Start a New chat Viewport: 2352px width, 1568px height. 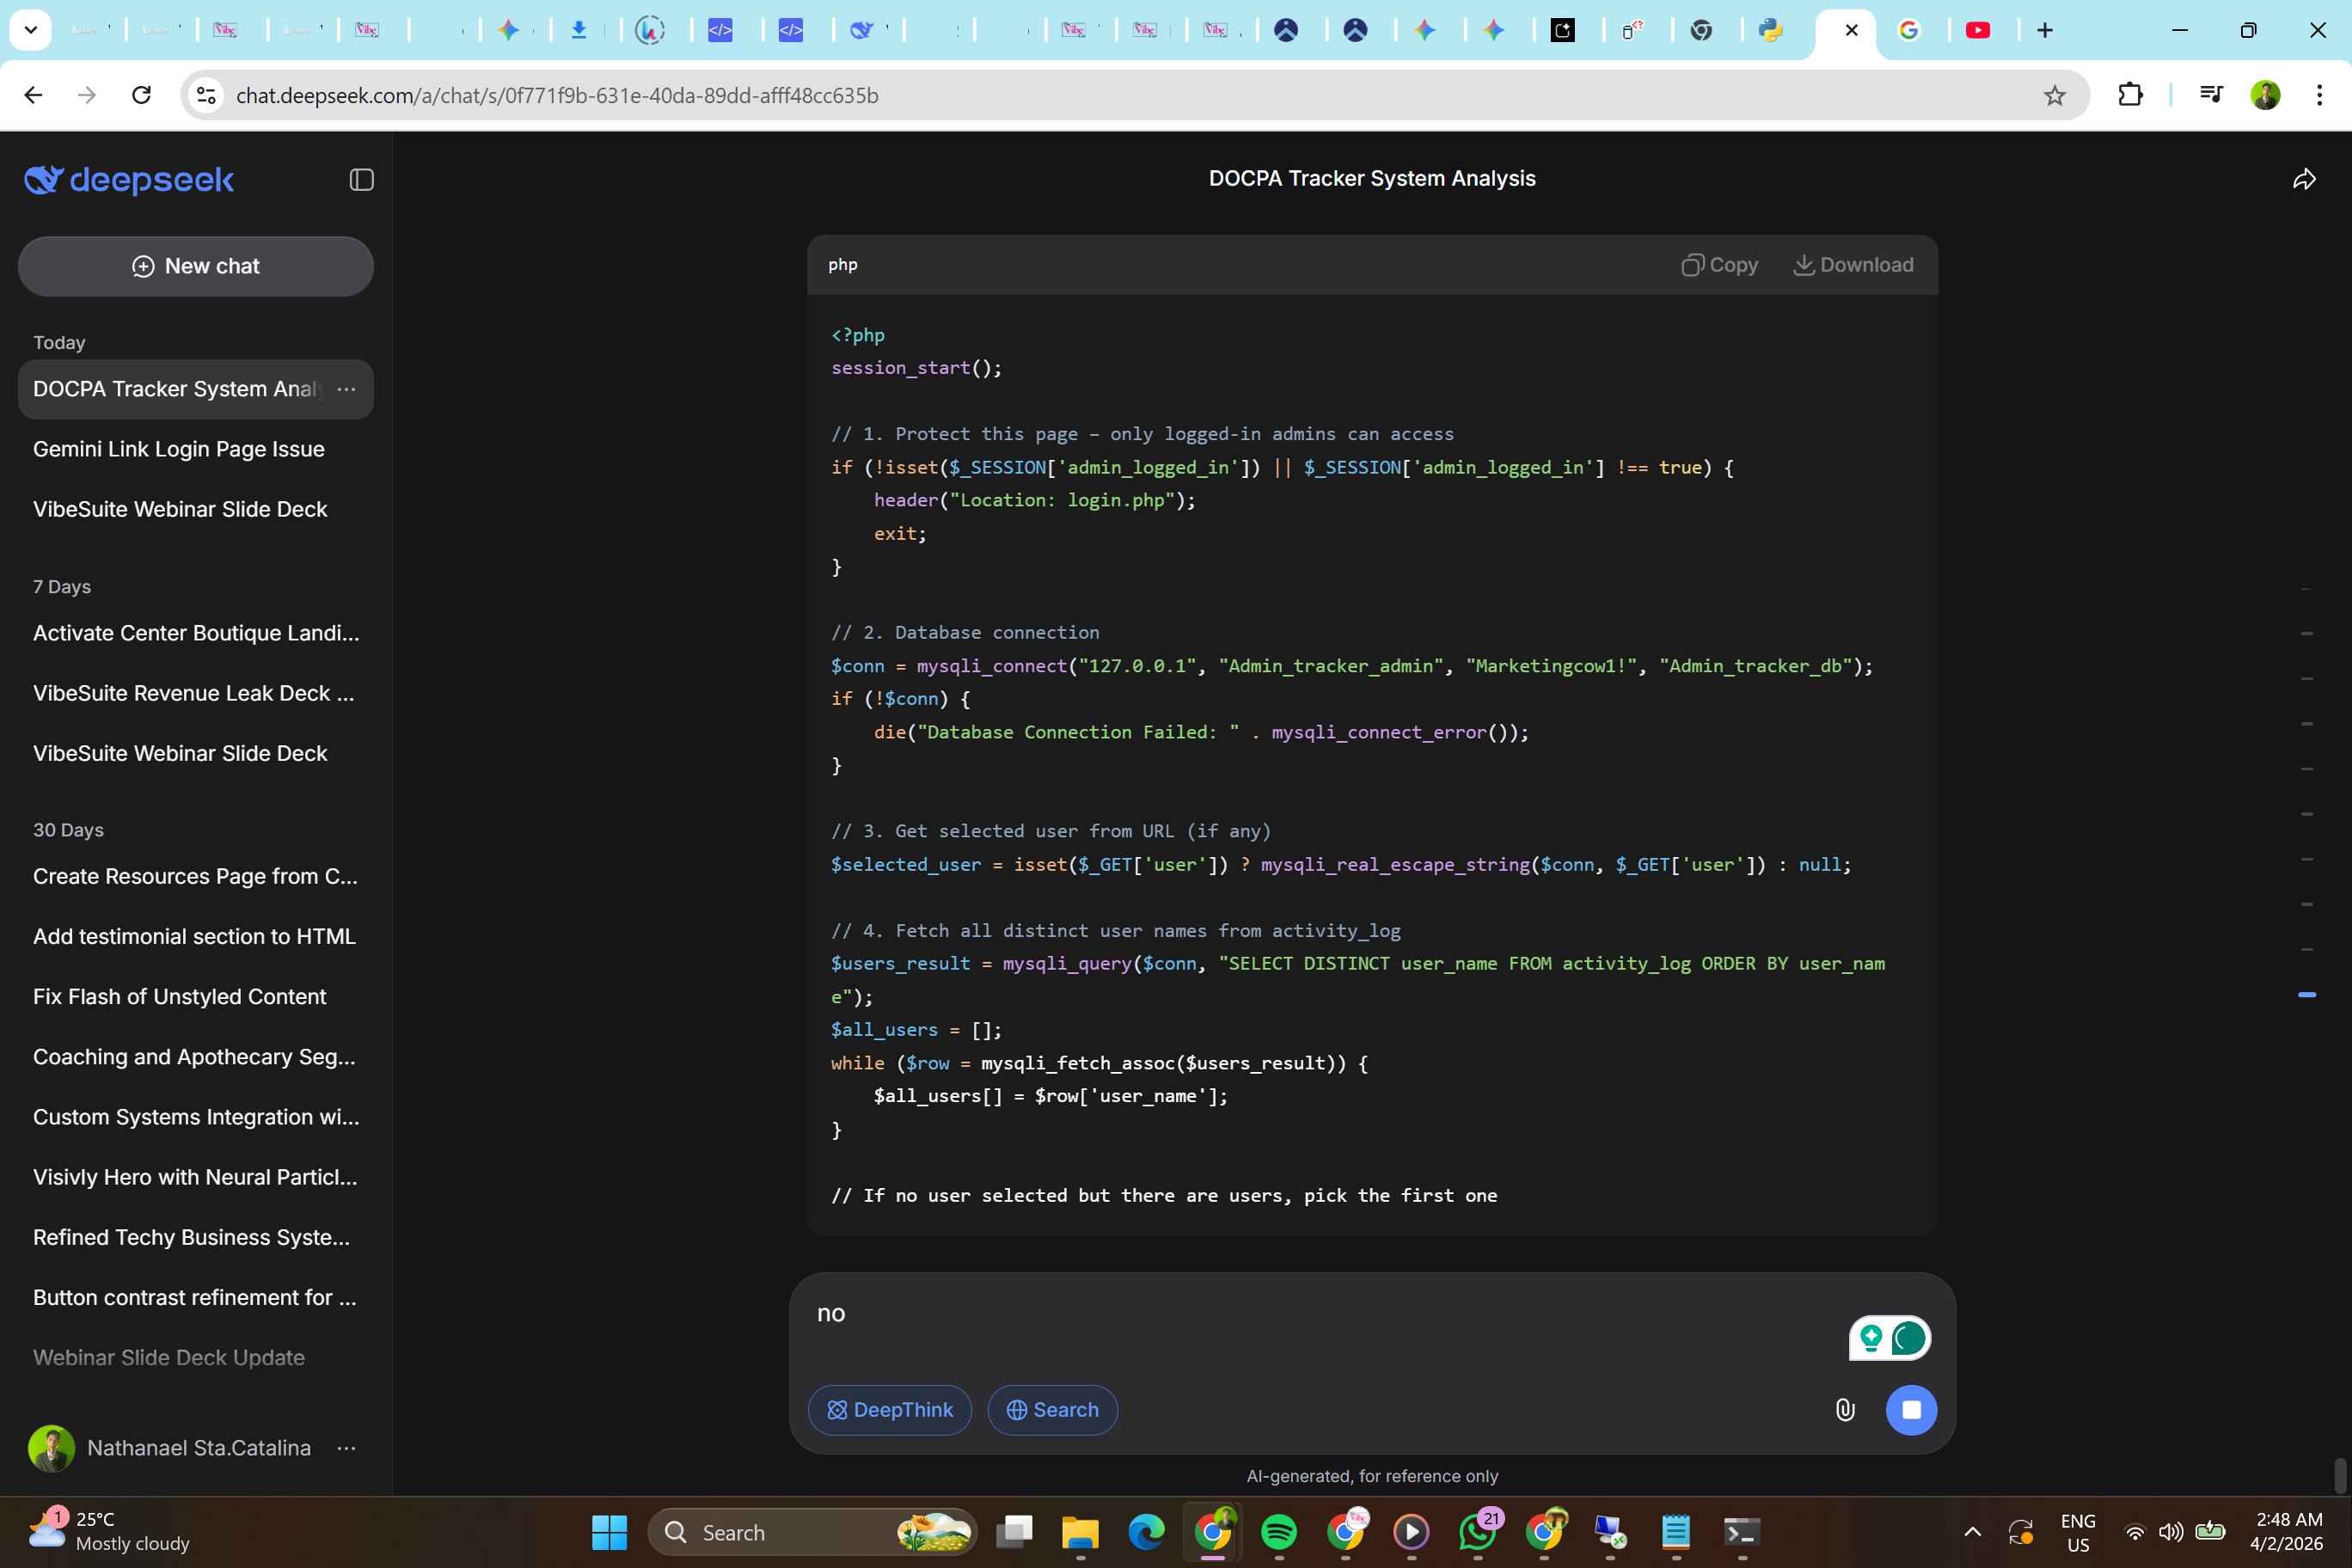196,266
